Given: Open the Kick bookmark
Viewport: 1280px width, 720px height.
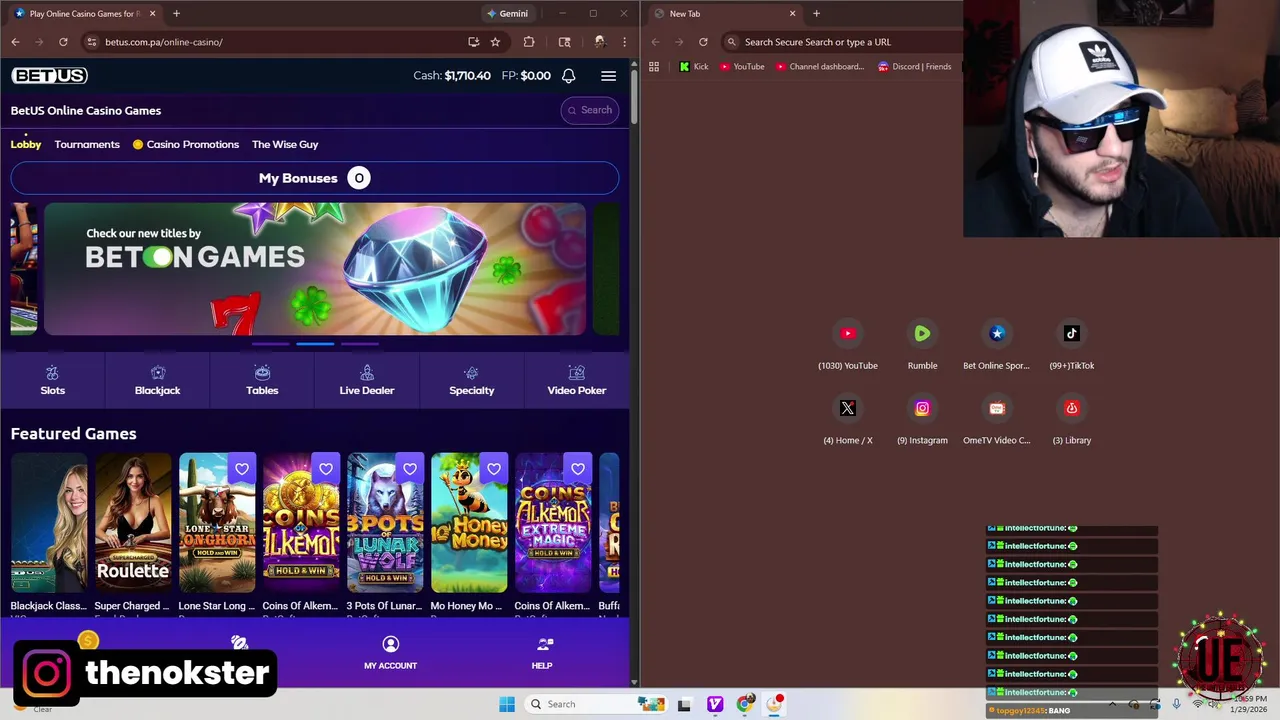Looking at the screenshot, I should click(693, 67).
